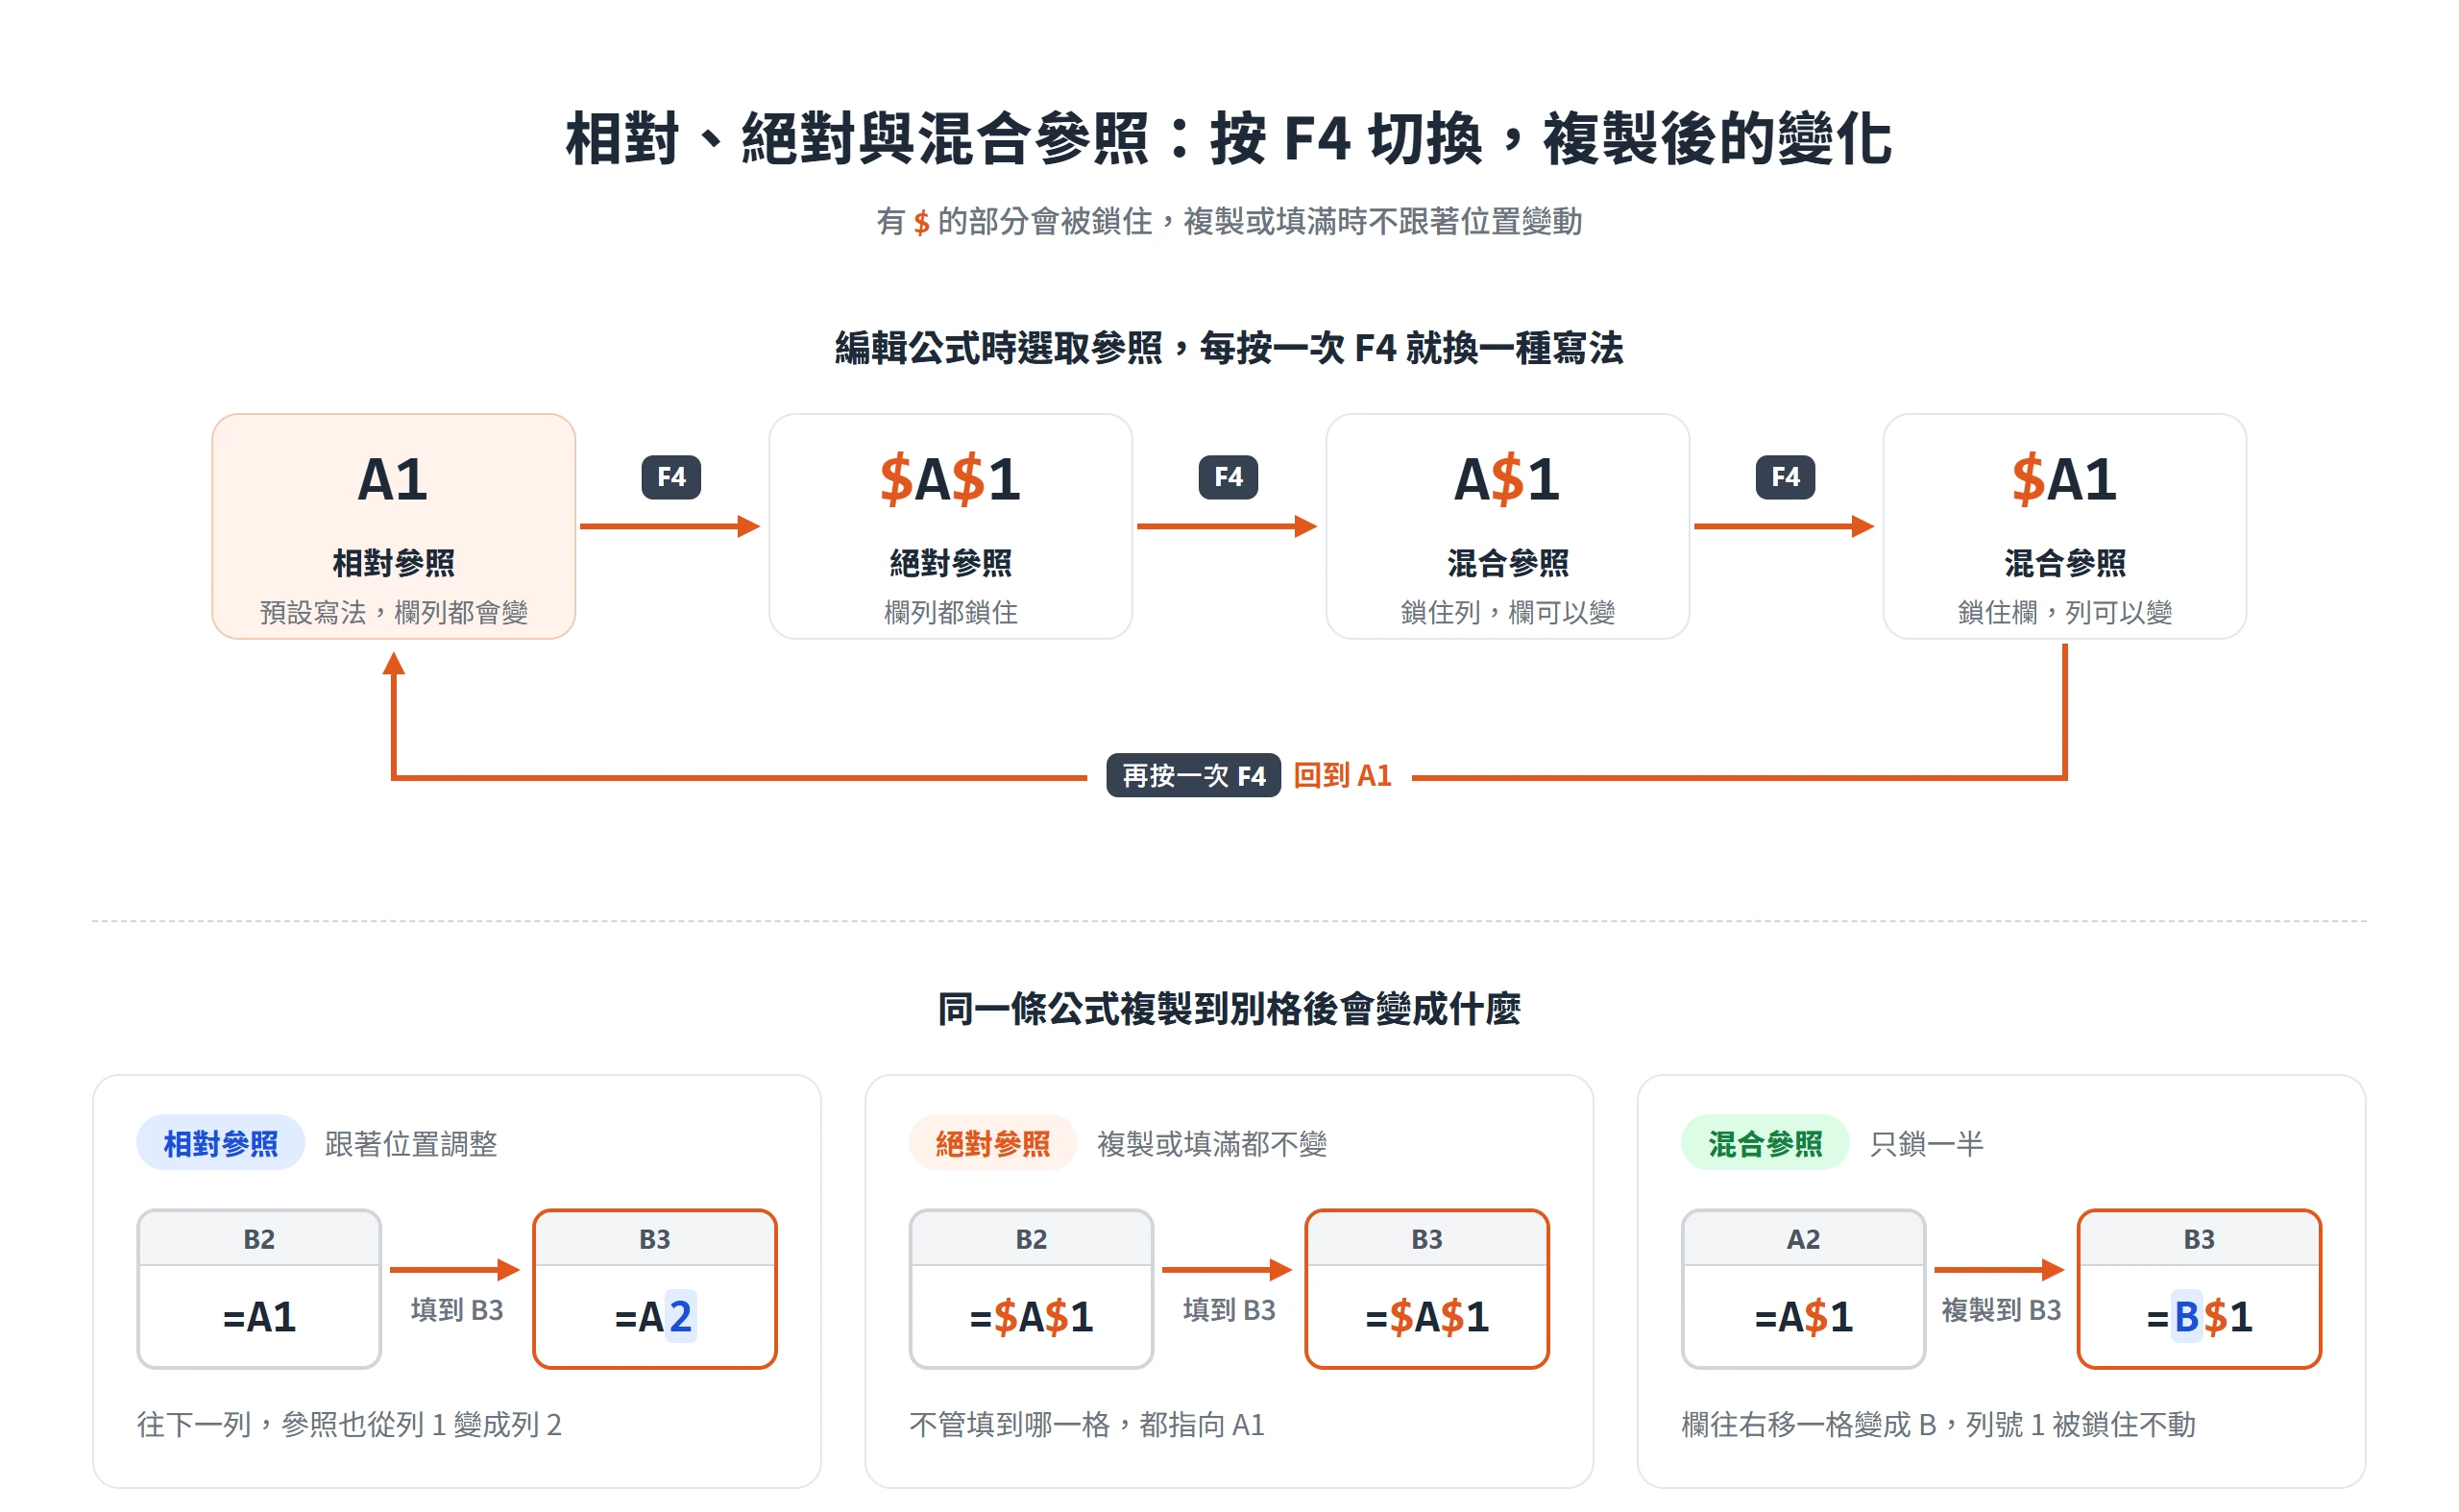The height and width of the screenshot is (1512, 2459).
Task: Click the A2 cell containing =A$1
Action: (1803, 1289)
